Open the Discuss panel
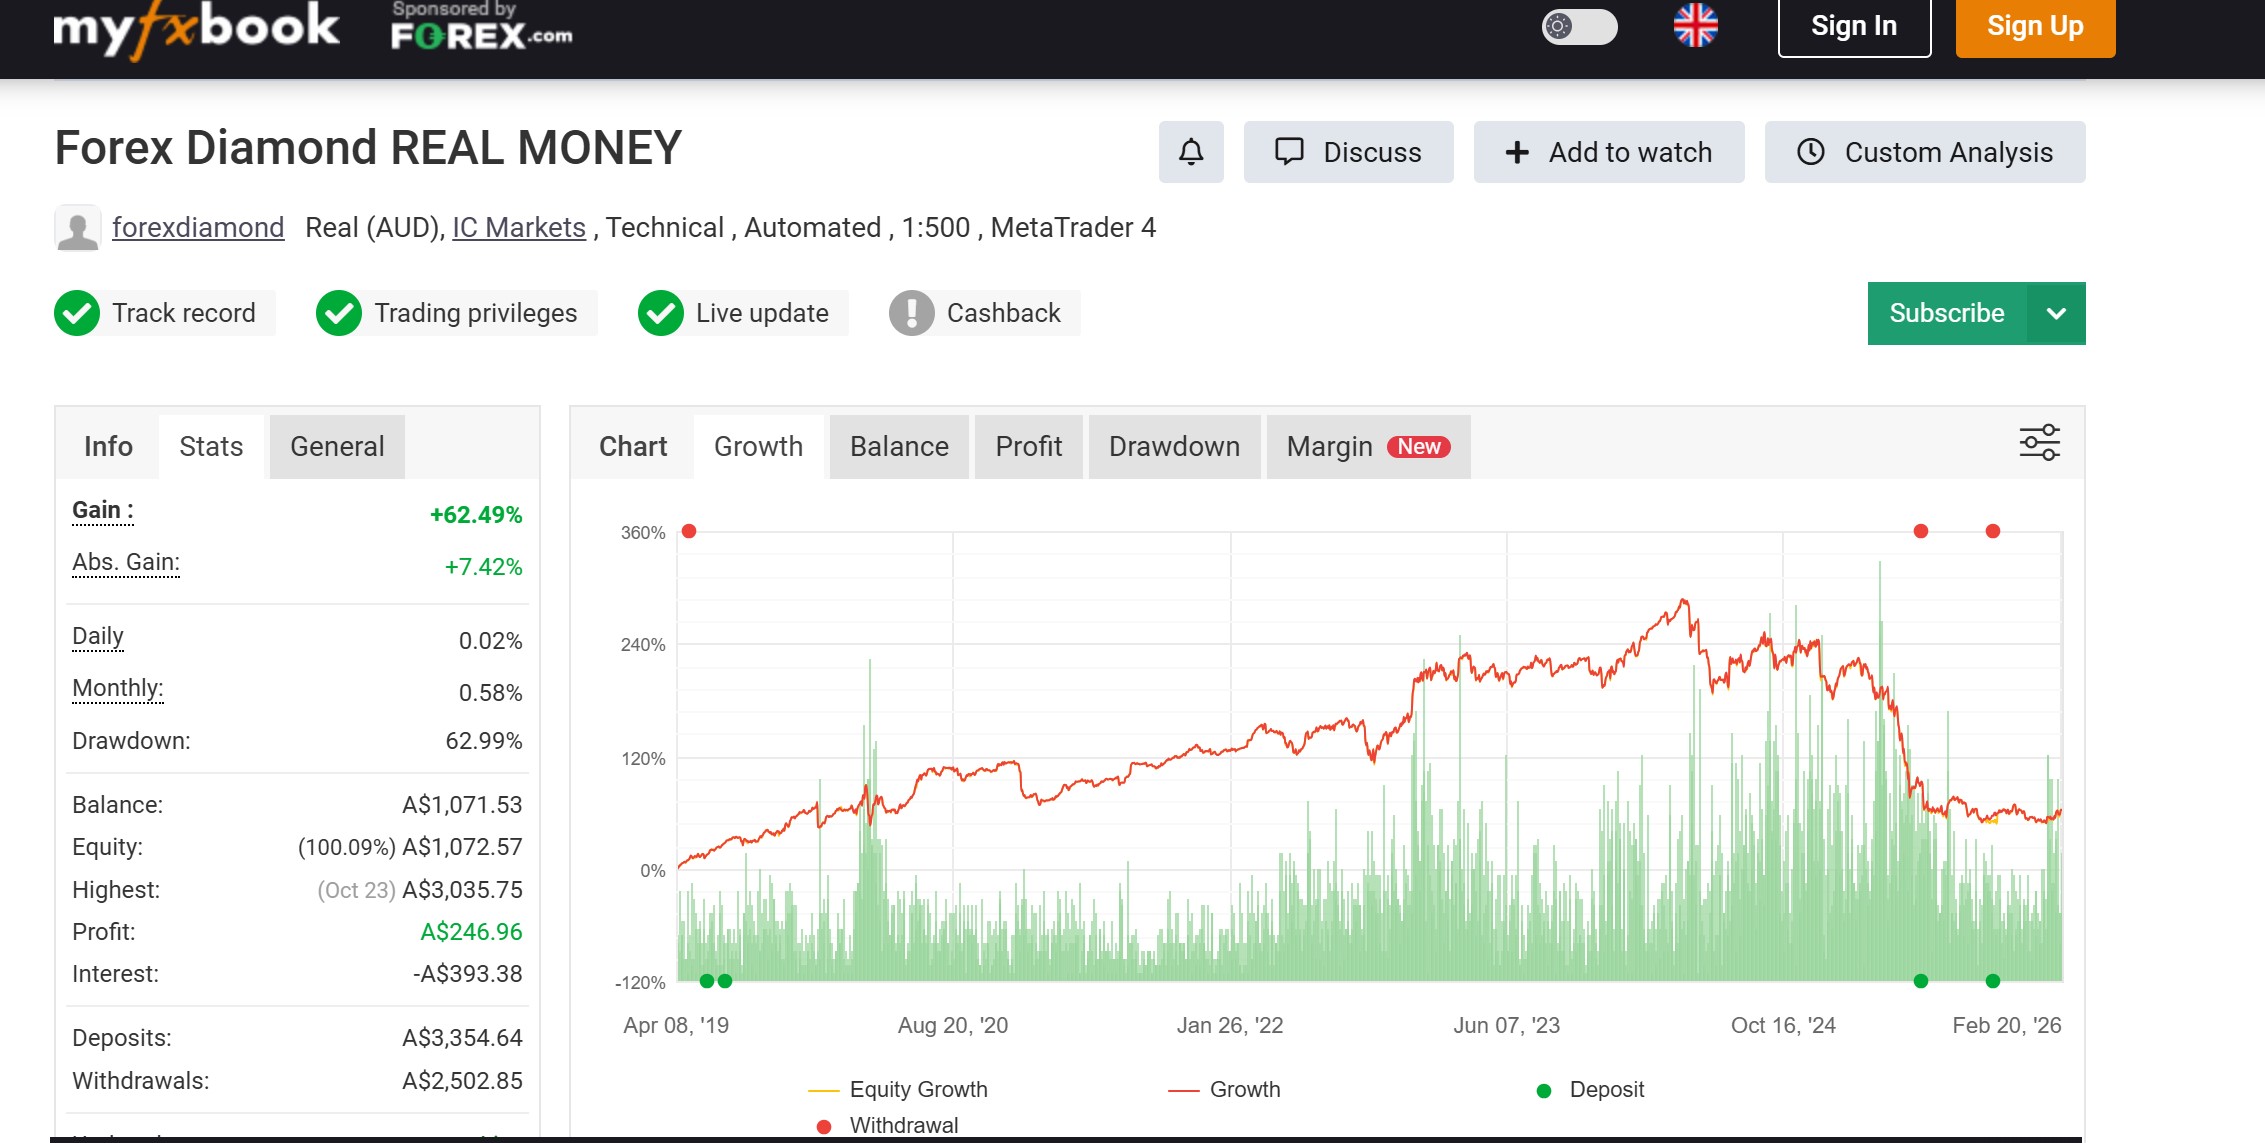Screen dimensions: 2265x1143 tap(1348, 152)
